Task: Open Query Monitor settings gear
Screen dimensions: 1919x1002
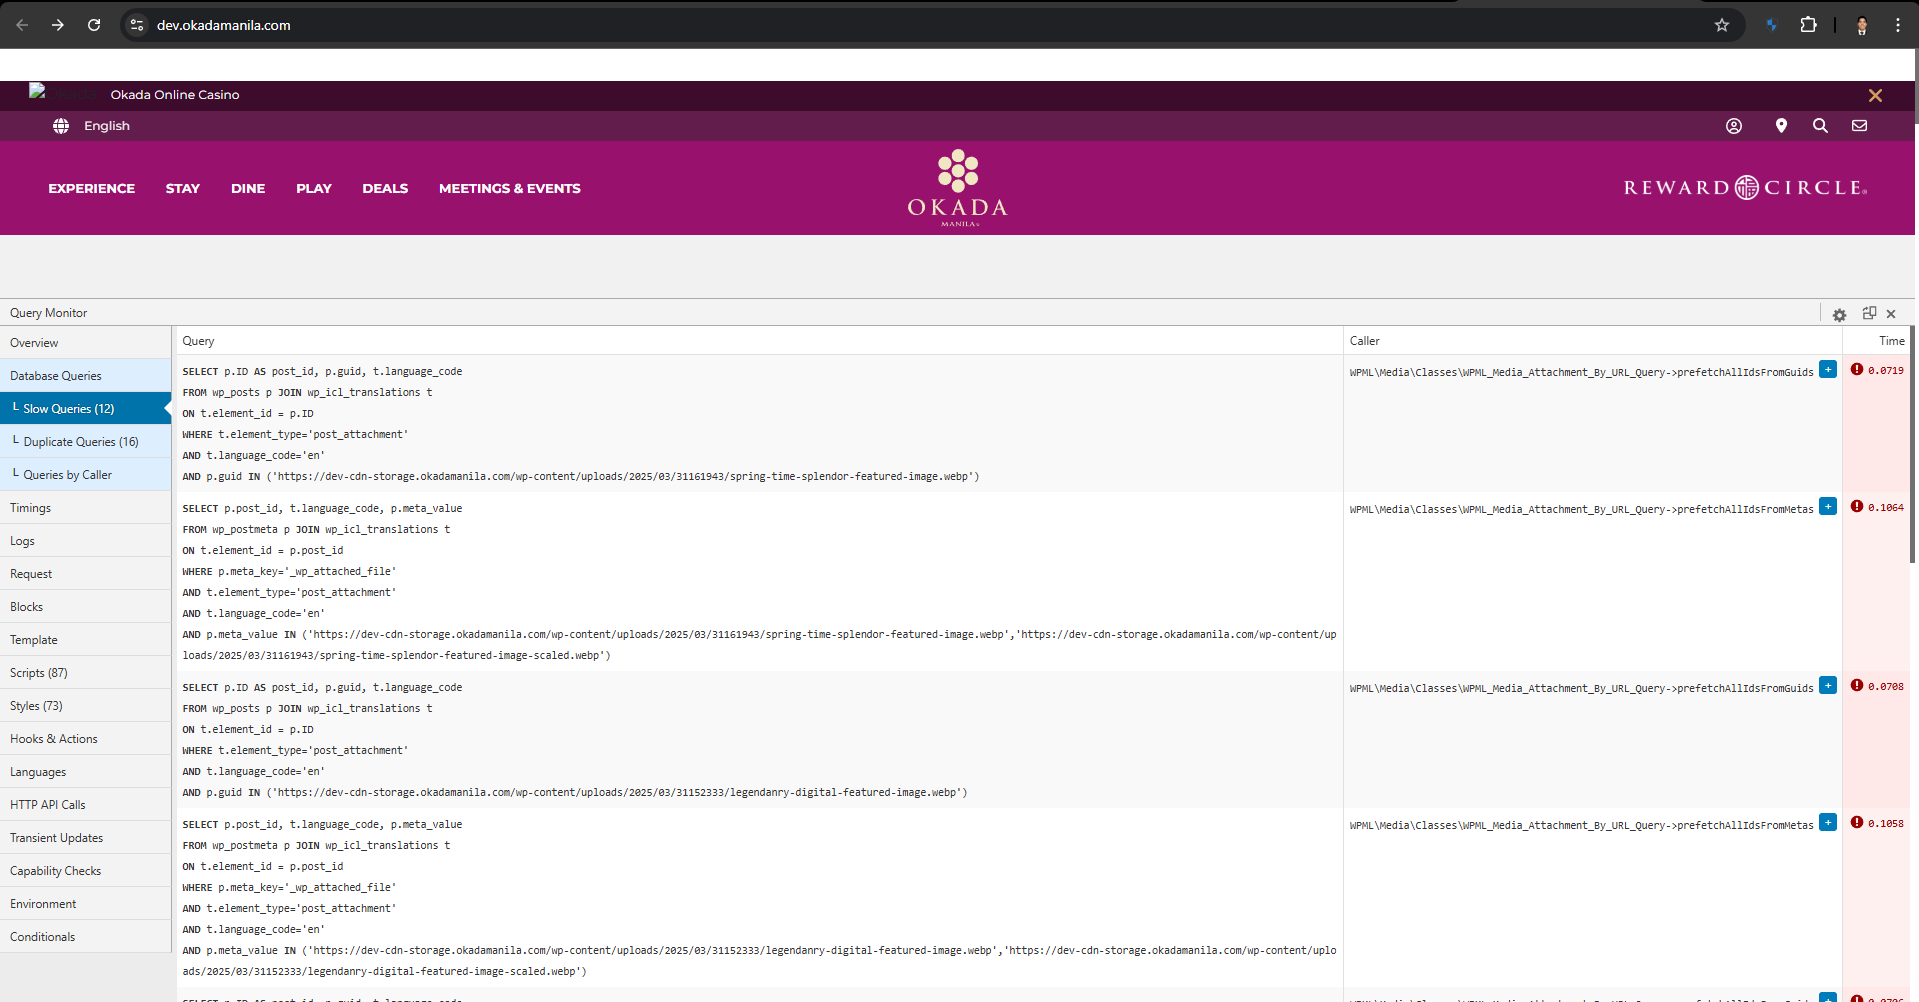Action: (1839, 314)
